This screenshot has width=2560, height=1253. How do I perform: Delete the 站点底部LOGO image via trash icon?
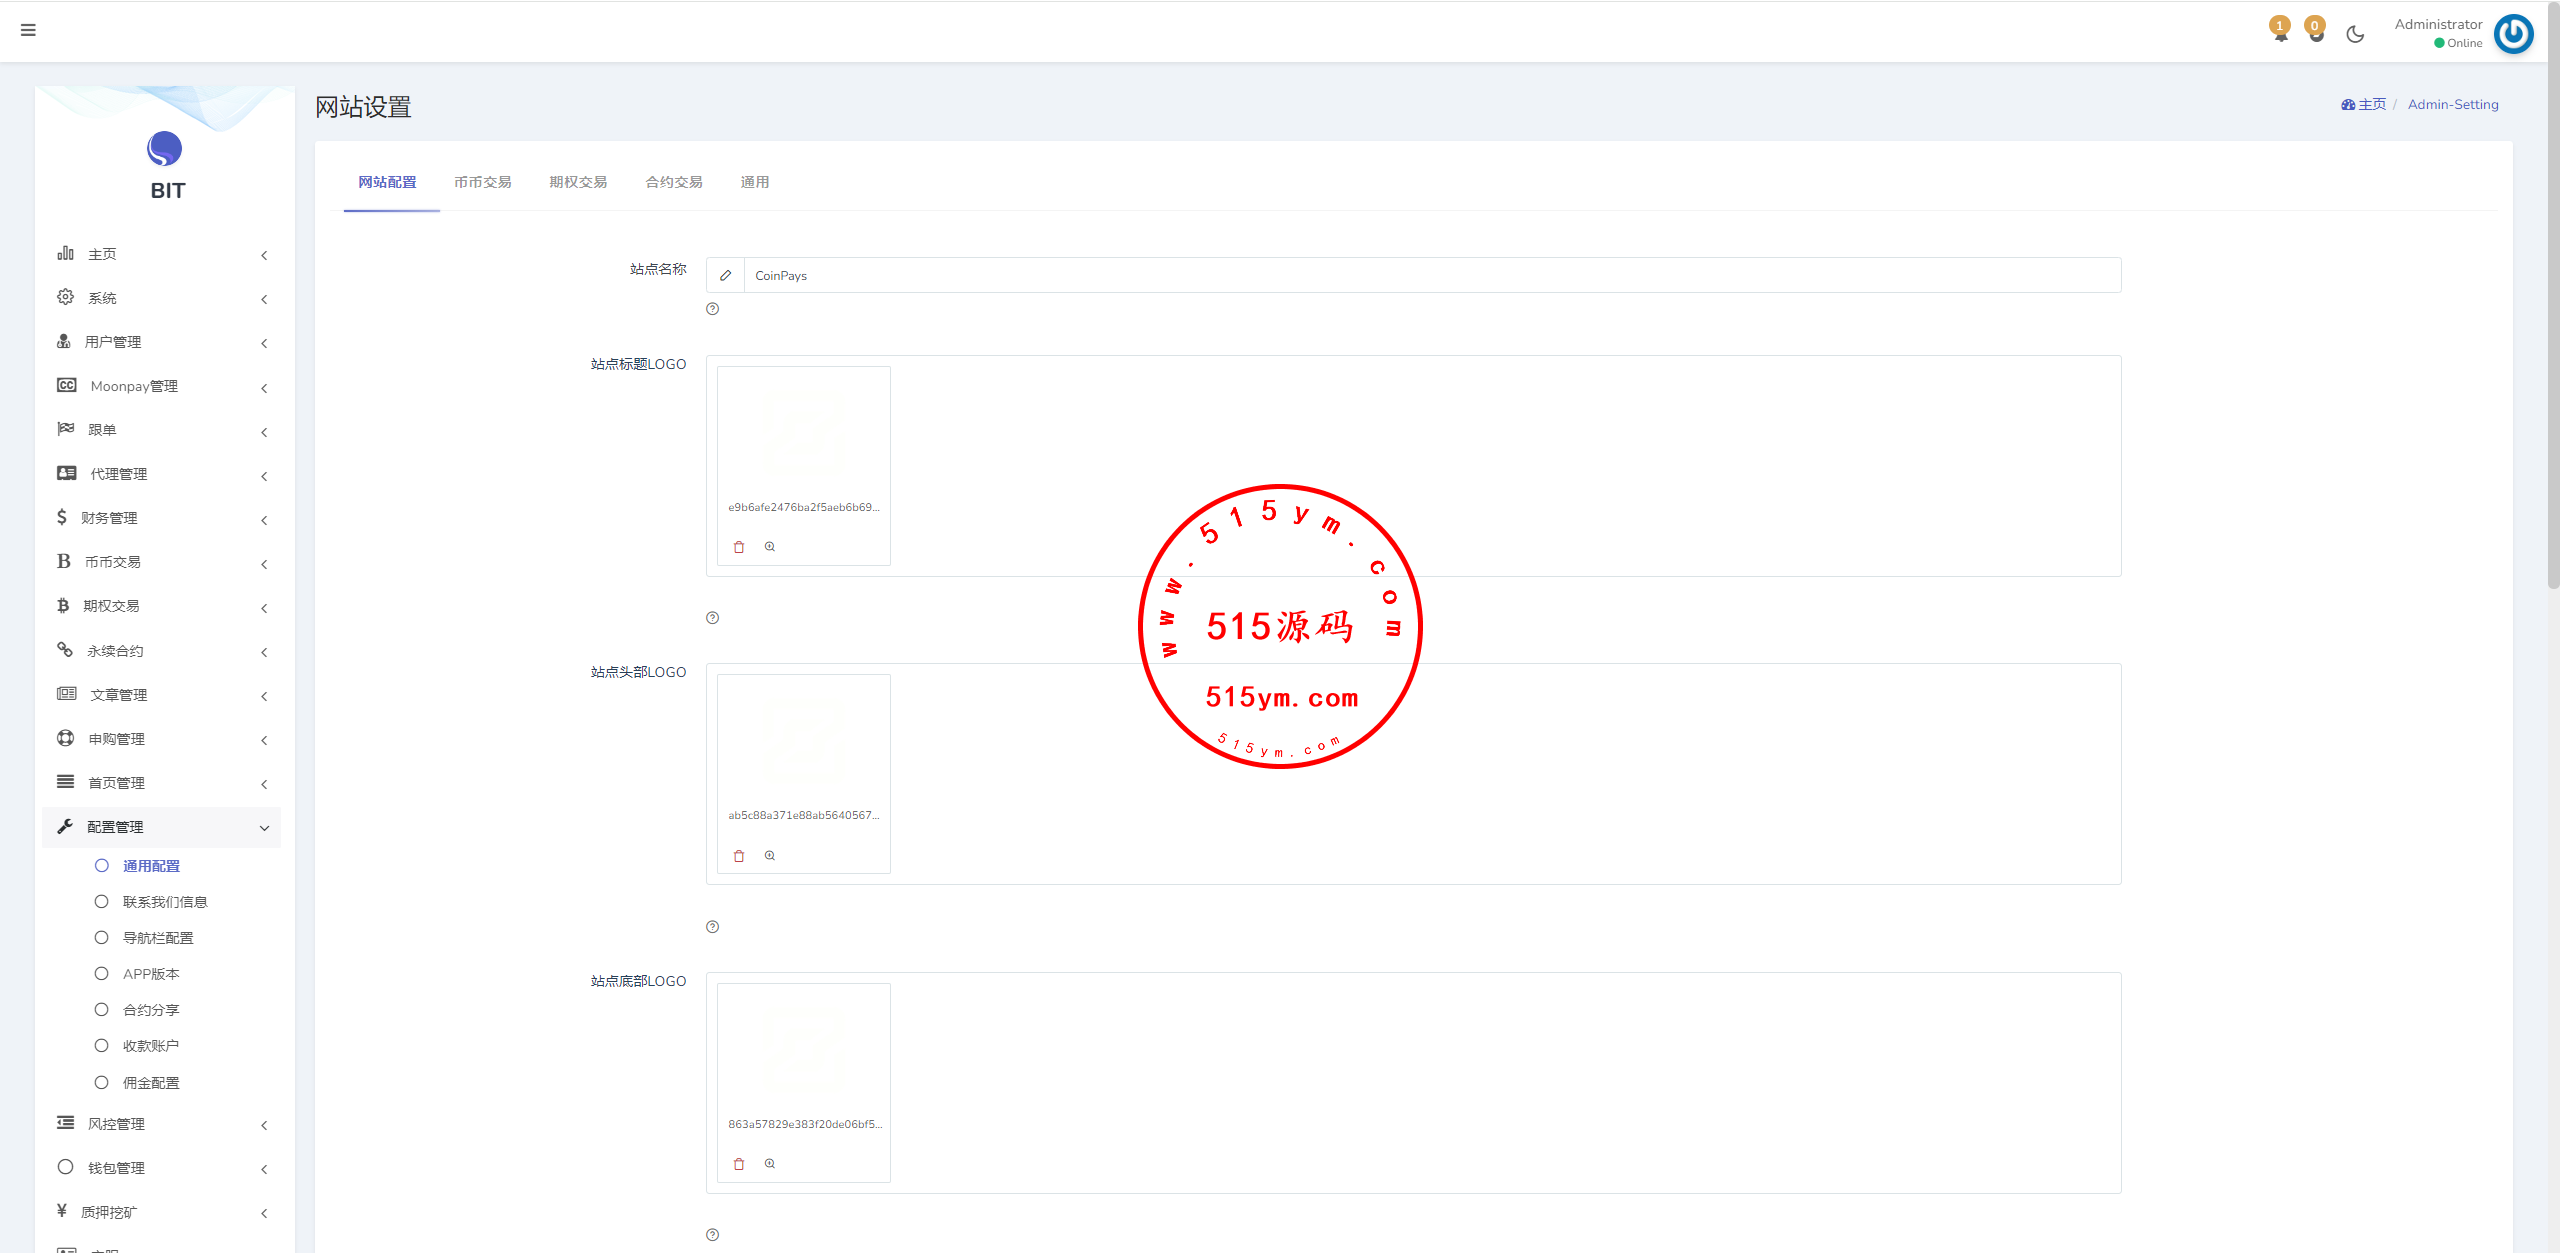(x=739, y=1164)
